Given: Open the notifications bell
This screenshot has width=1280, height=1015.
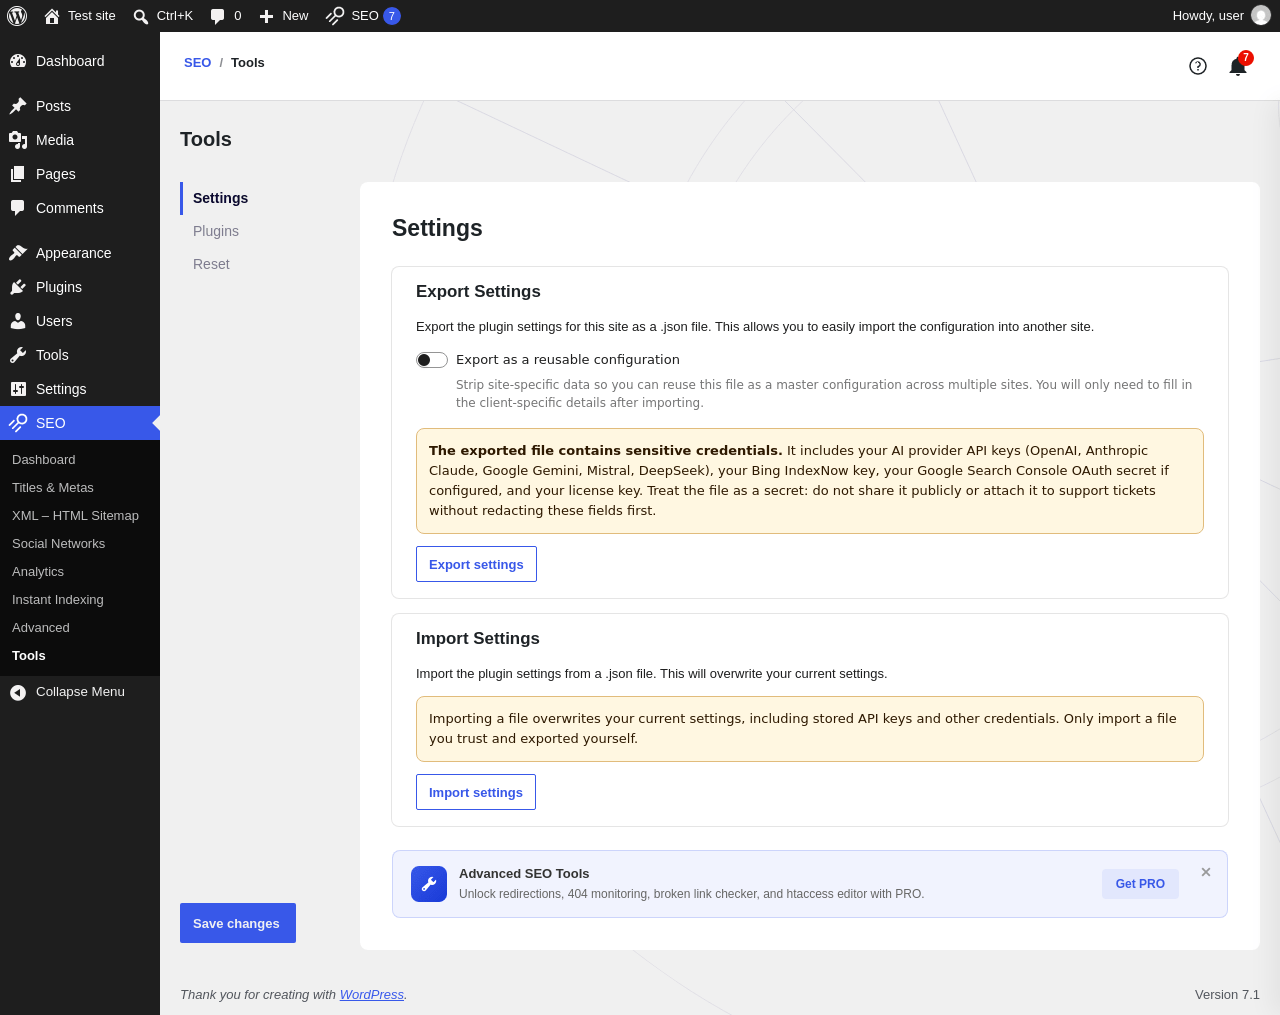Looking at the screenshot, I should click(x=1238, y=66).
